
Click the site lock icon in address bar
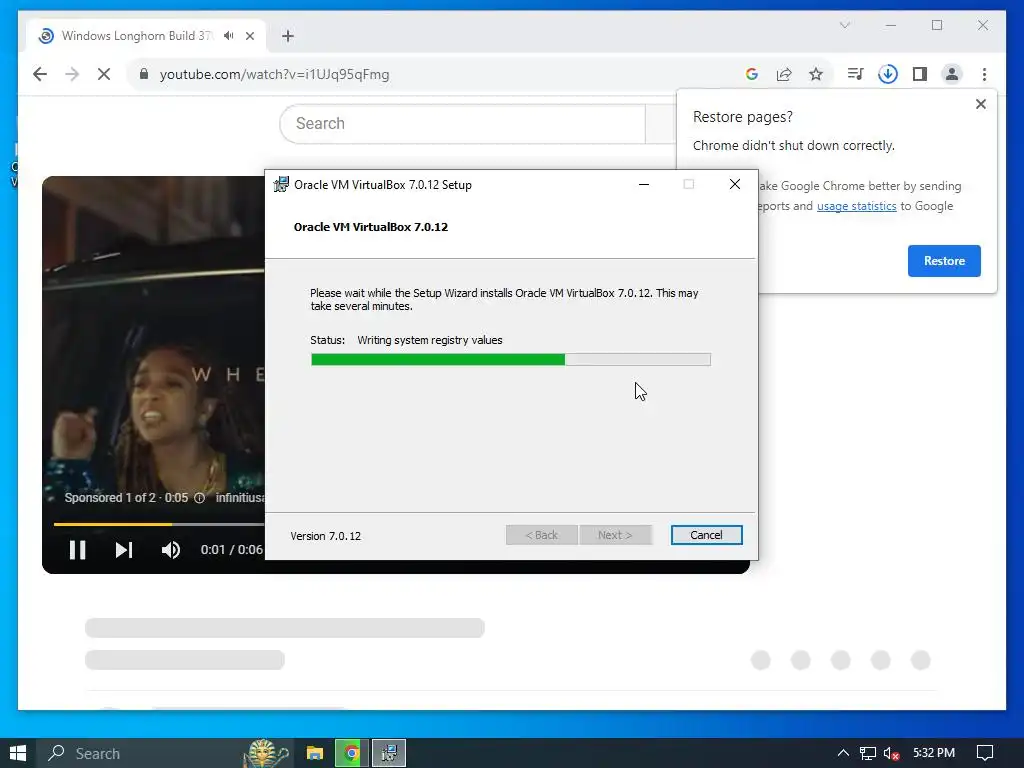144,74
